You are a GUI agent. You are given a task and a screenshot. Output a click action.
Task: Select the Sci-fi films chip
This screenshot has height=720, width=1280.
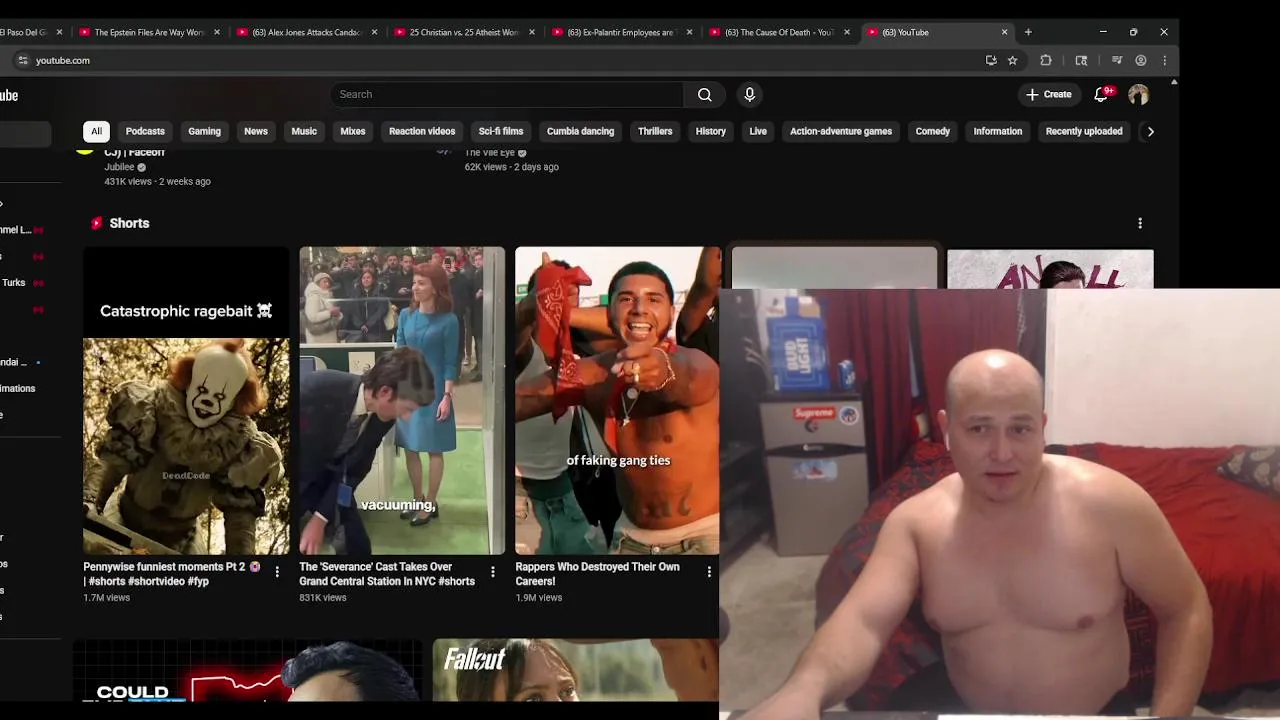(x=501, y=131)
